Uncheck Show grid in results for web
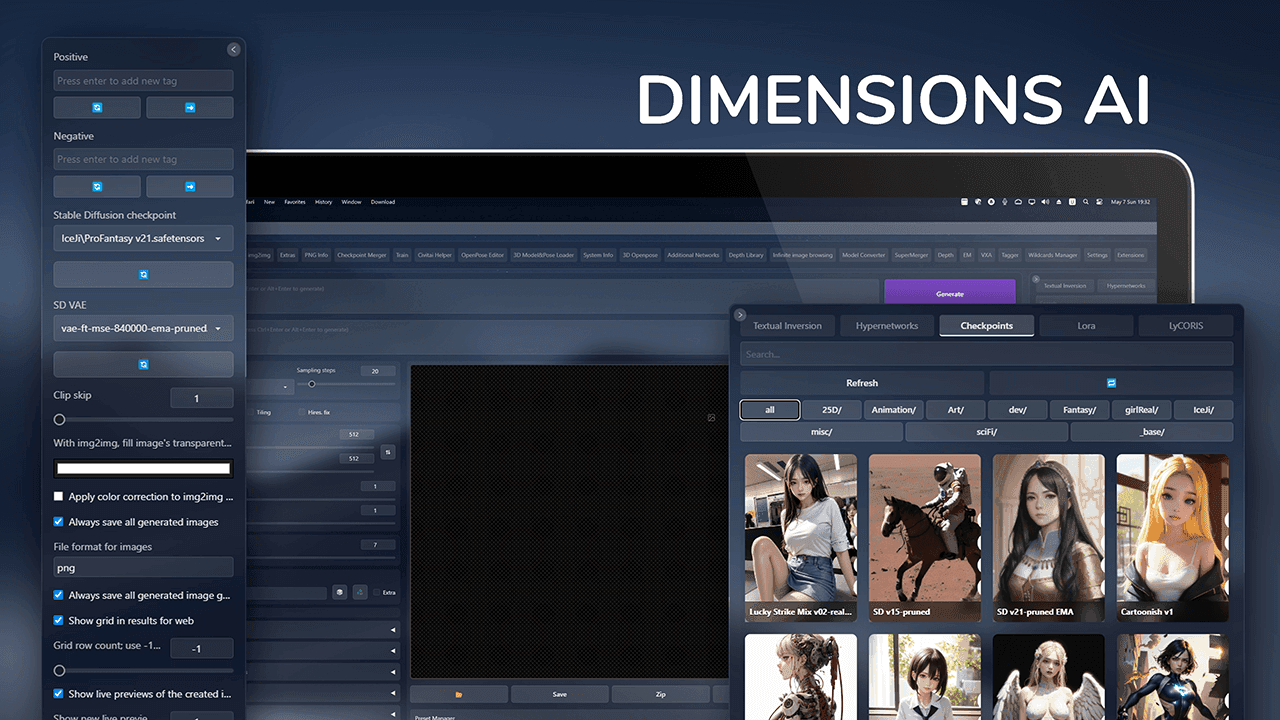 click(59, 620)
